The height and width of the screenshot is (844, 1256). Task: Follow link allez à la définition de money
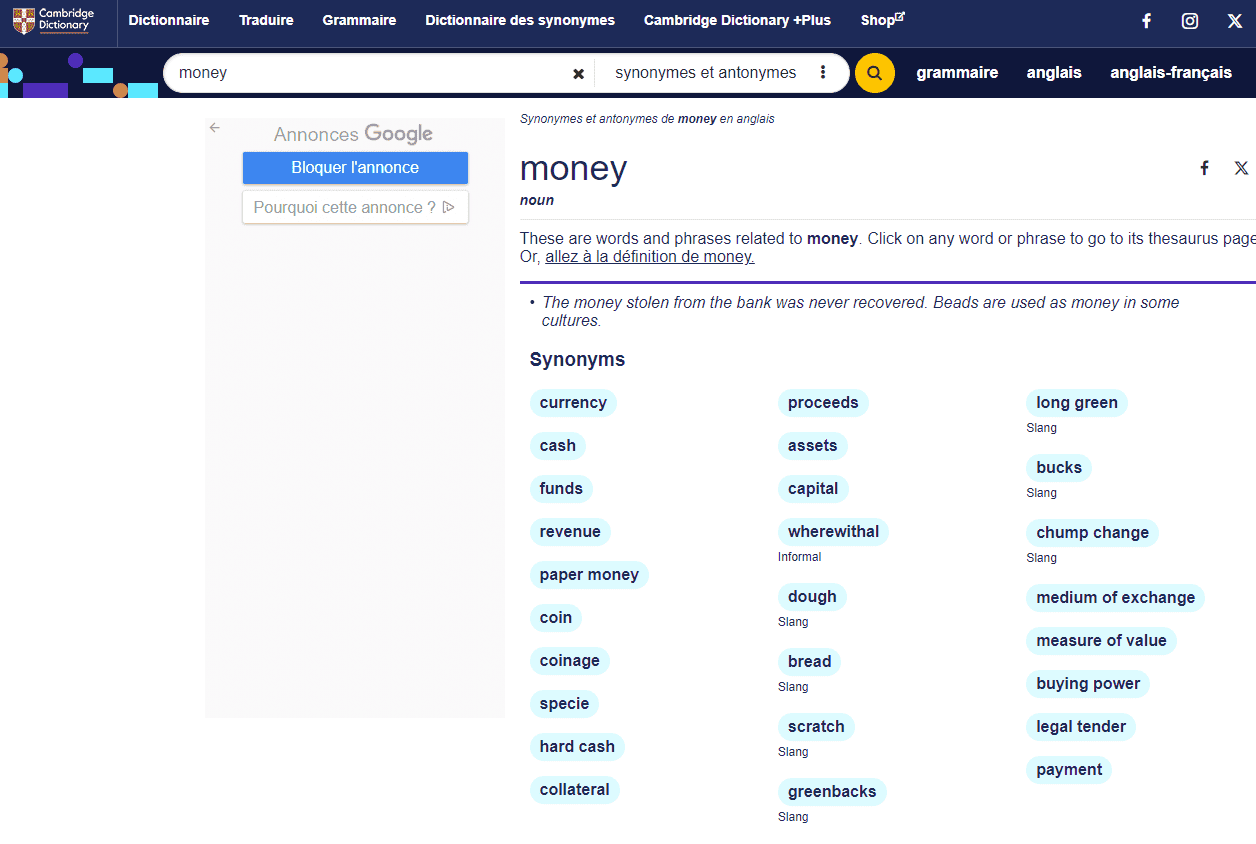tap(649, 257)
